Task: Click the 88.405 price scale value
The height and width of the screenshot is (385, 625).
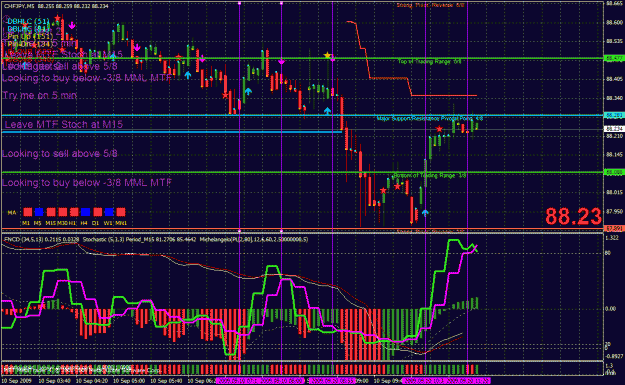Action: click(614, 79)
